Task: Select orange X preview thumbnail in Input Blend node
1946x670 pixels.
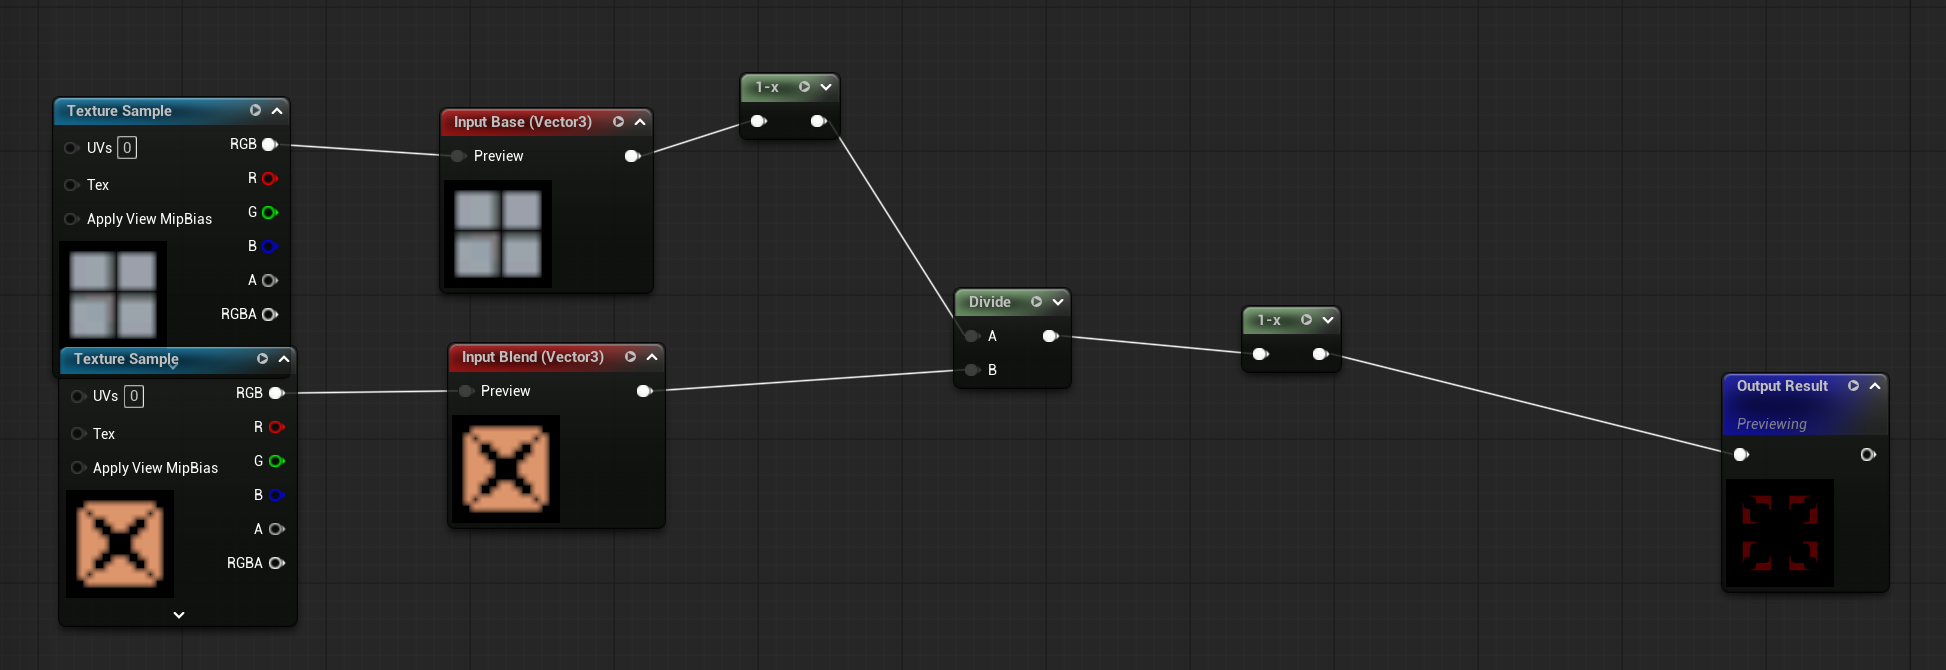Action: [506, 469]
